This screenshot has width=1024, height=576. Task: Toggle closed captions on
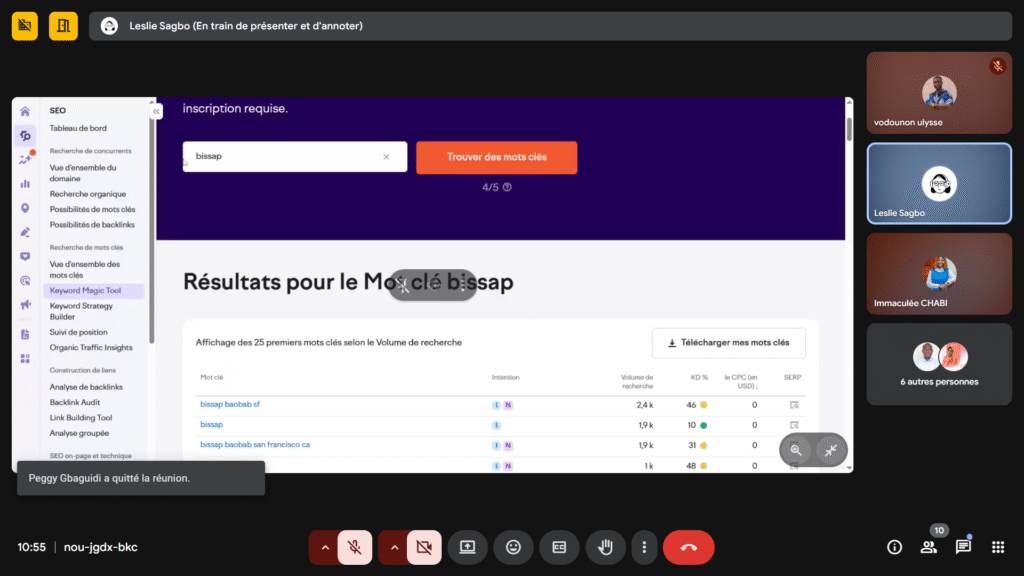559,547
